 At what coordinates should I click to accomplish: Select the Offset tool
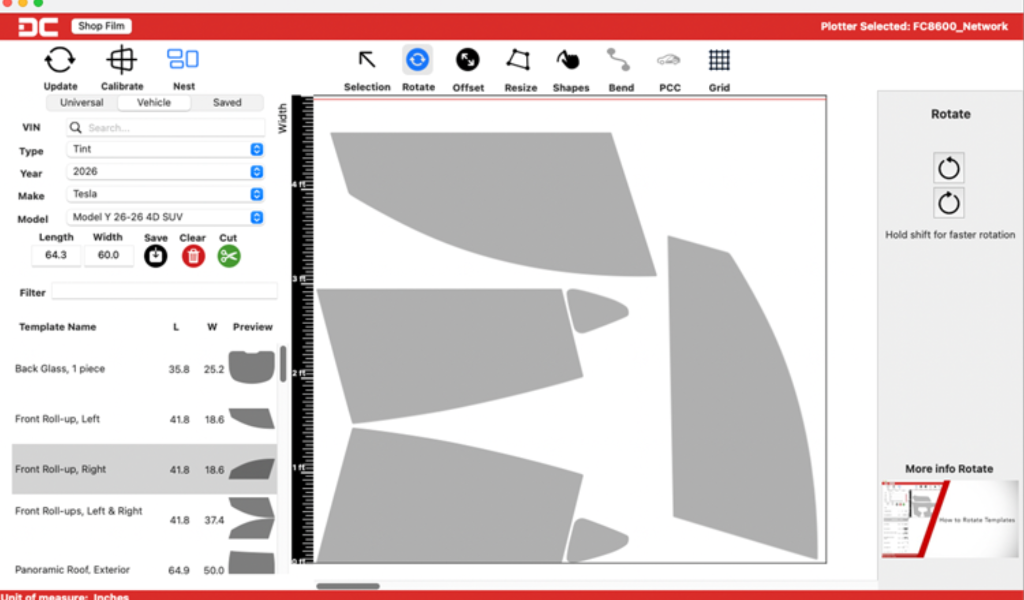pyautogui.click(x=468, y=60)
